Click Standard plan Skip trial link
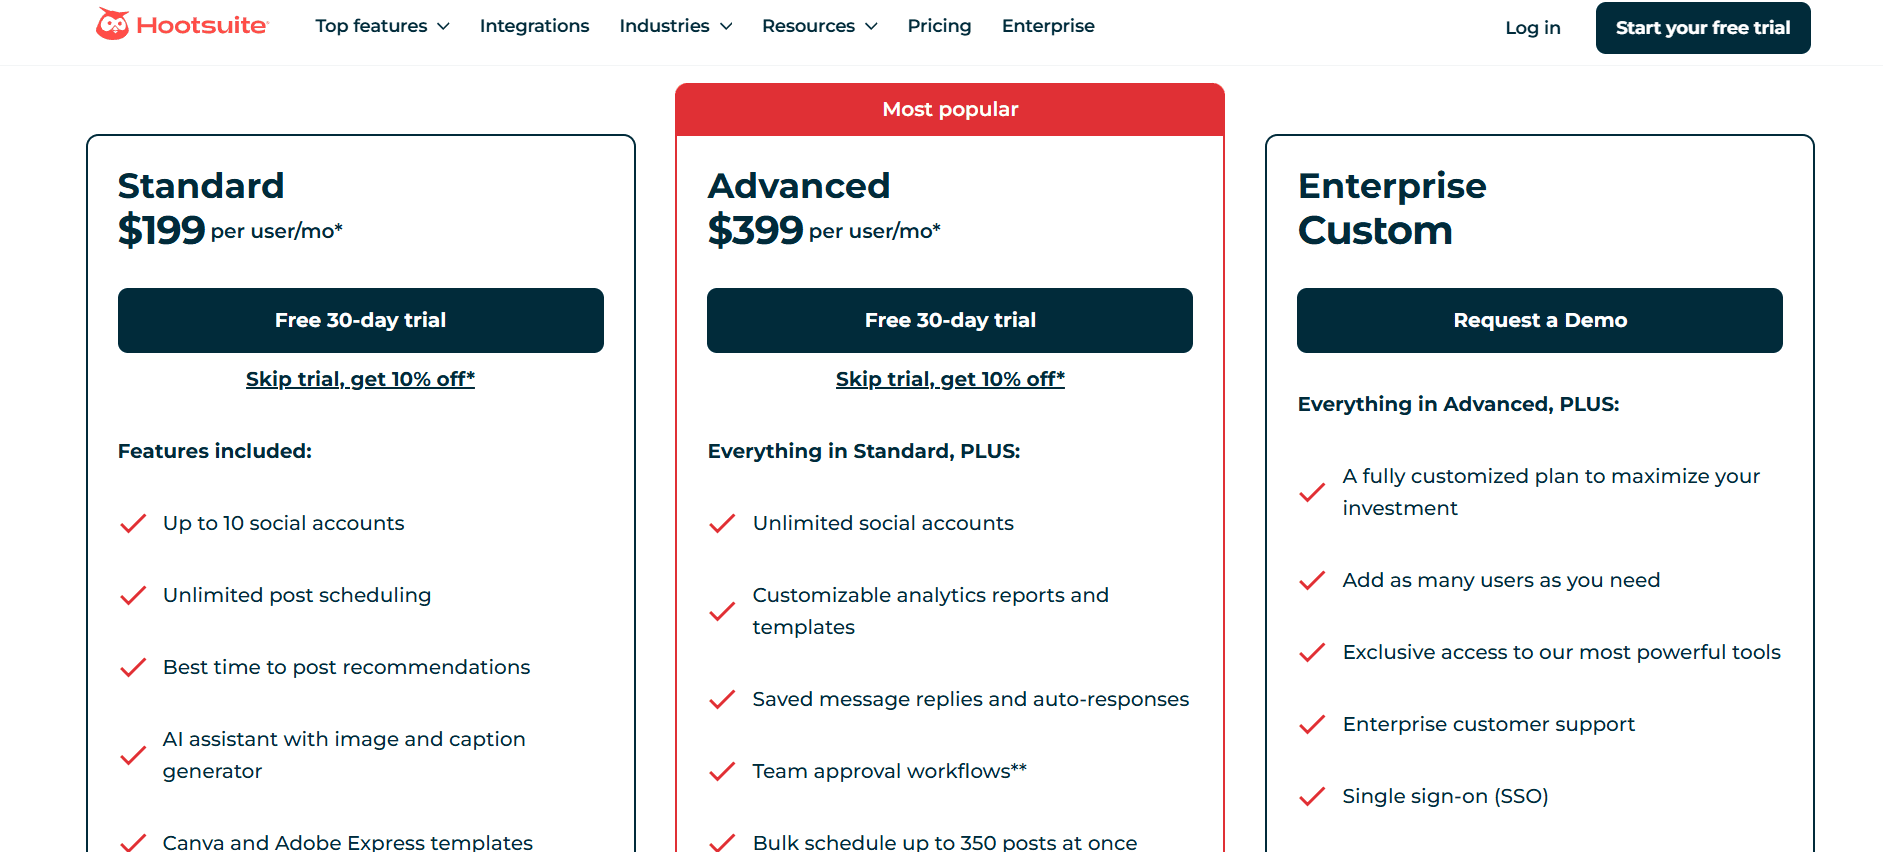1883x852 pixels. [360, 379]
